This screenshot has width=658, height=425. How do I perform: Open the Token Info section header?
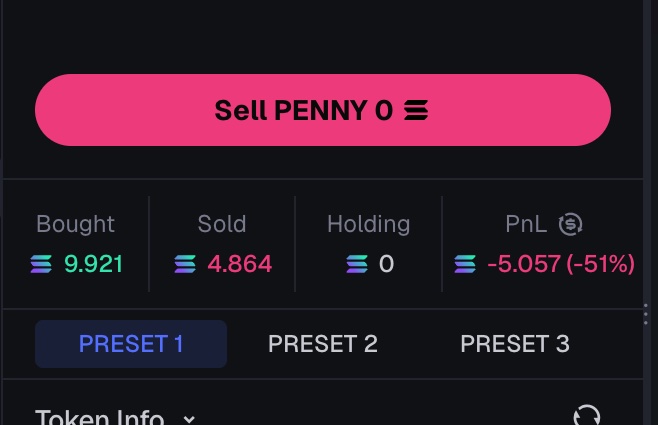tap(99, 417)
